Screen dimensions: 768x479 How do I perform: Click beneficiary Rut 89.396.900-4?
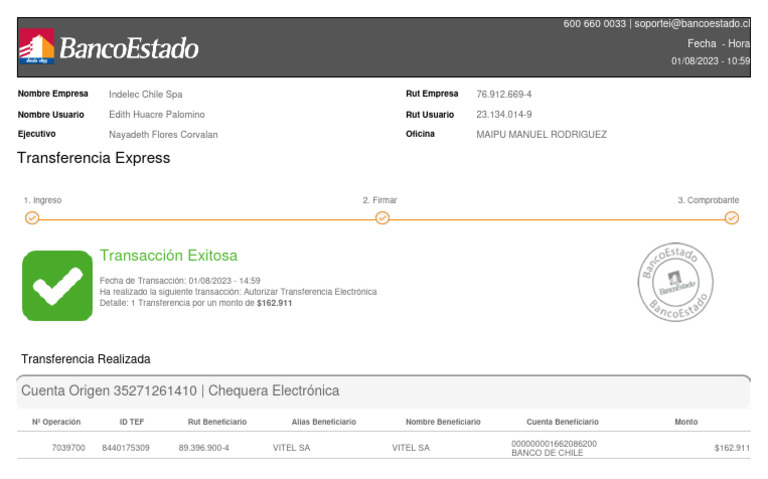pyautogui.click(x=204, y=448)
